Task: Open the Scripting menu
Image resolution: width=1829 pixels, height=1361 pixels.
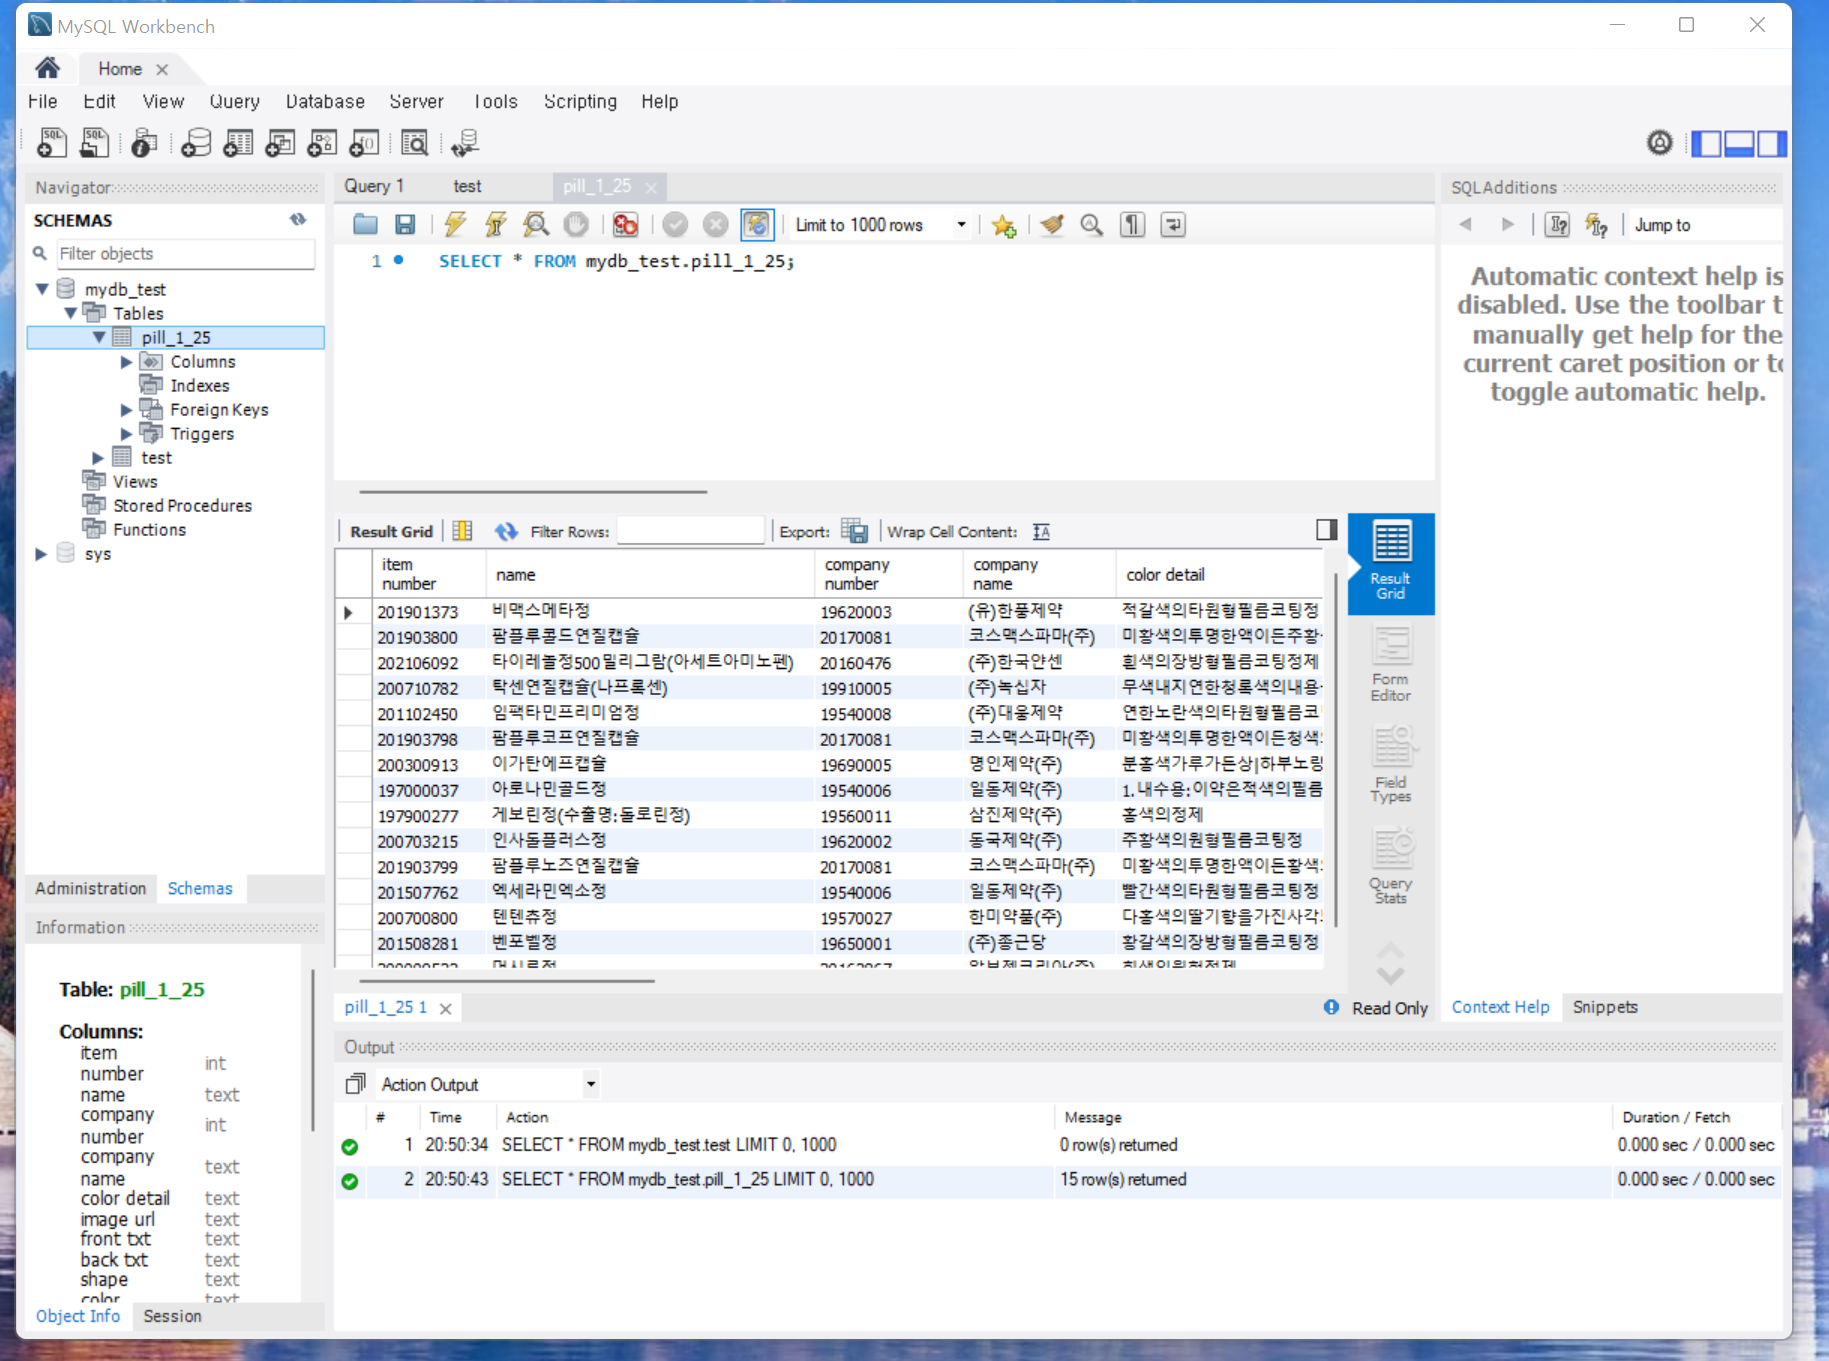Action: (580, 101)
